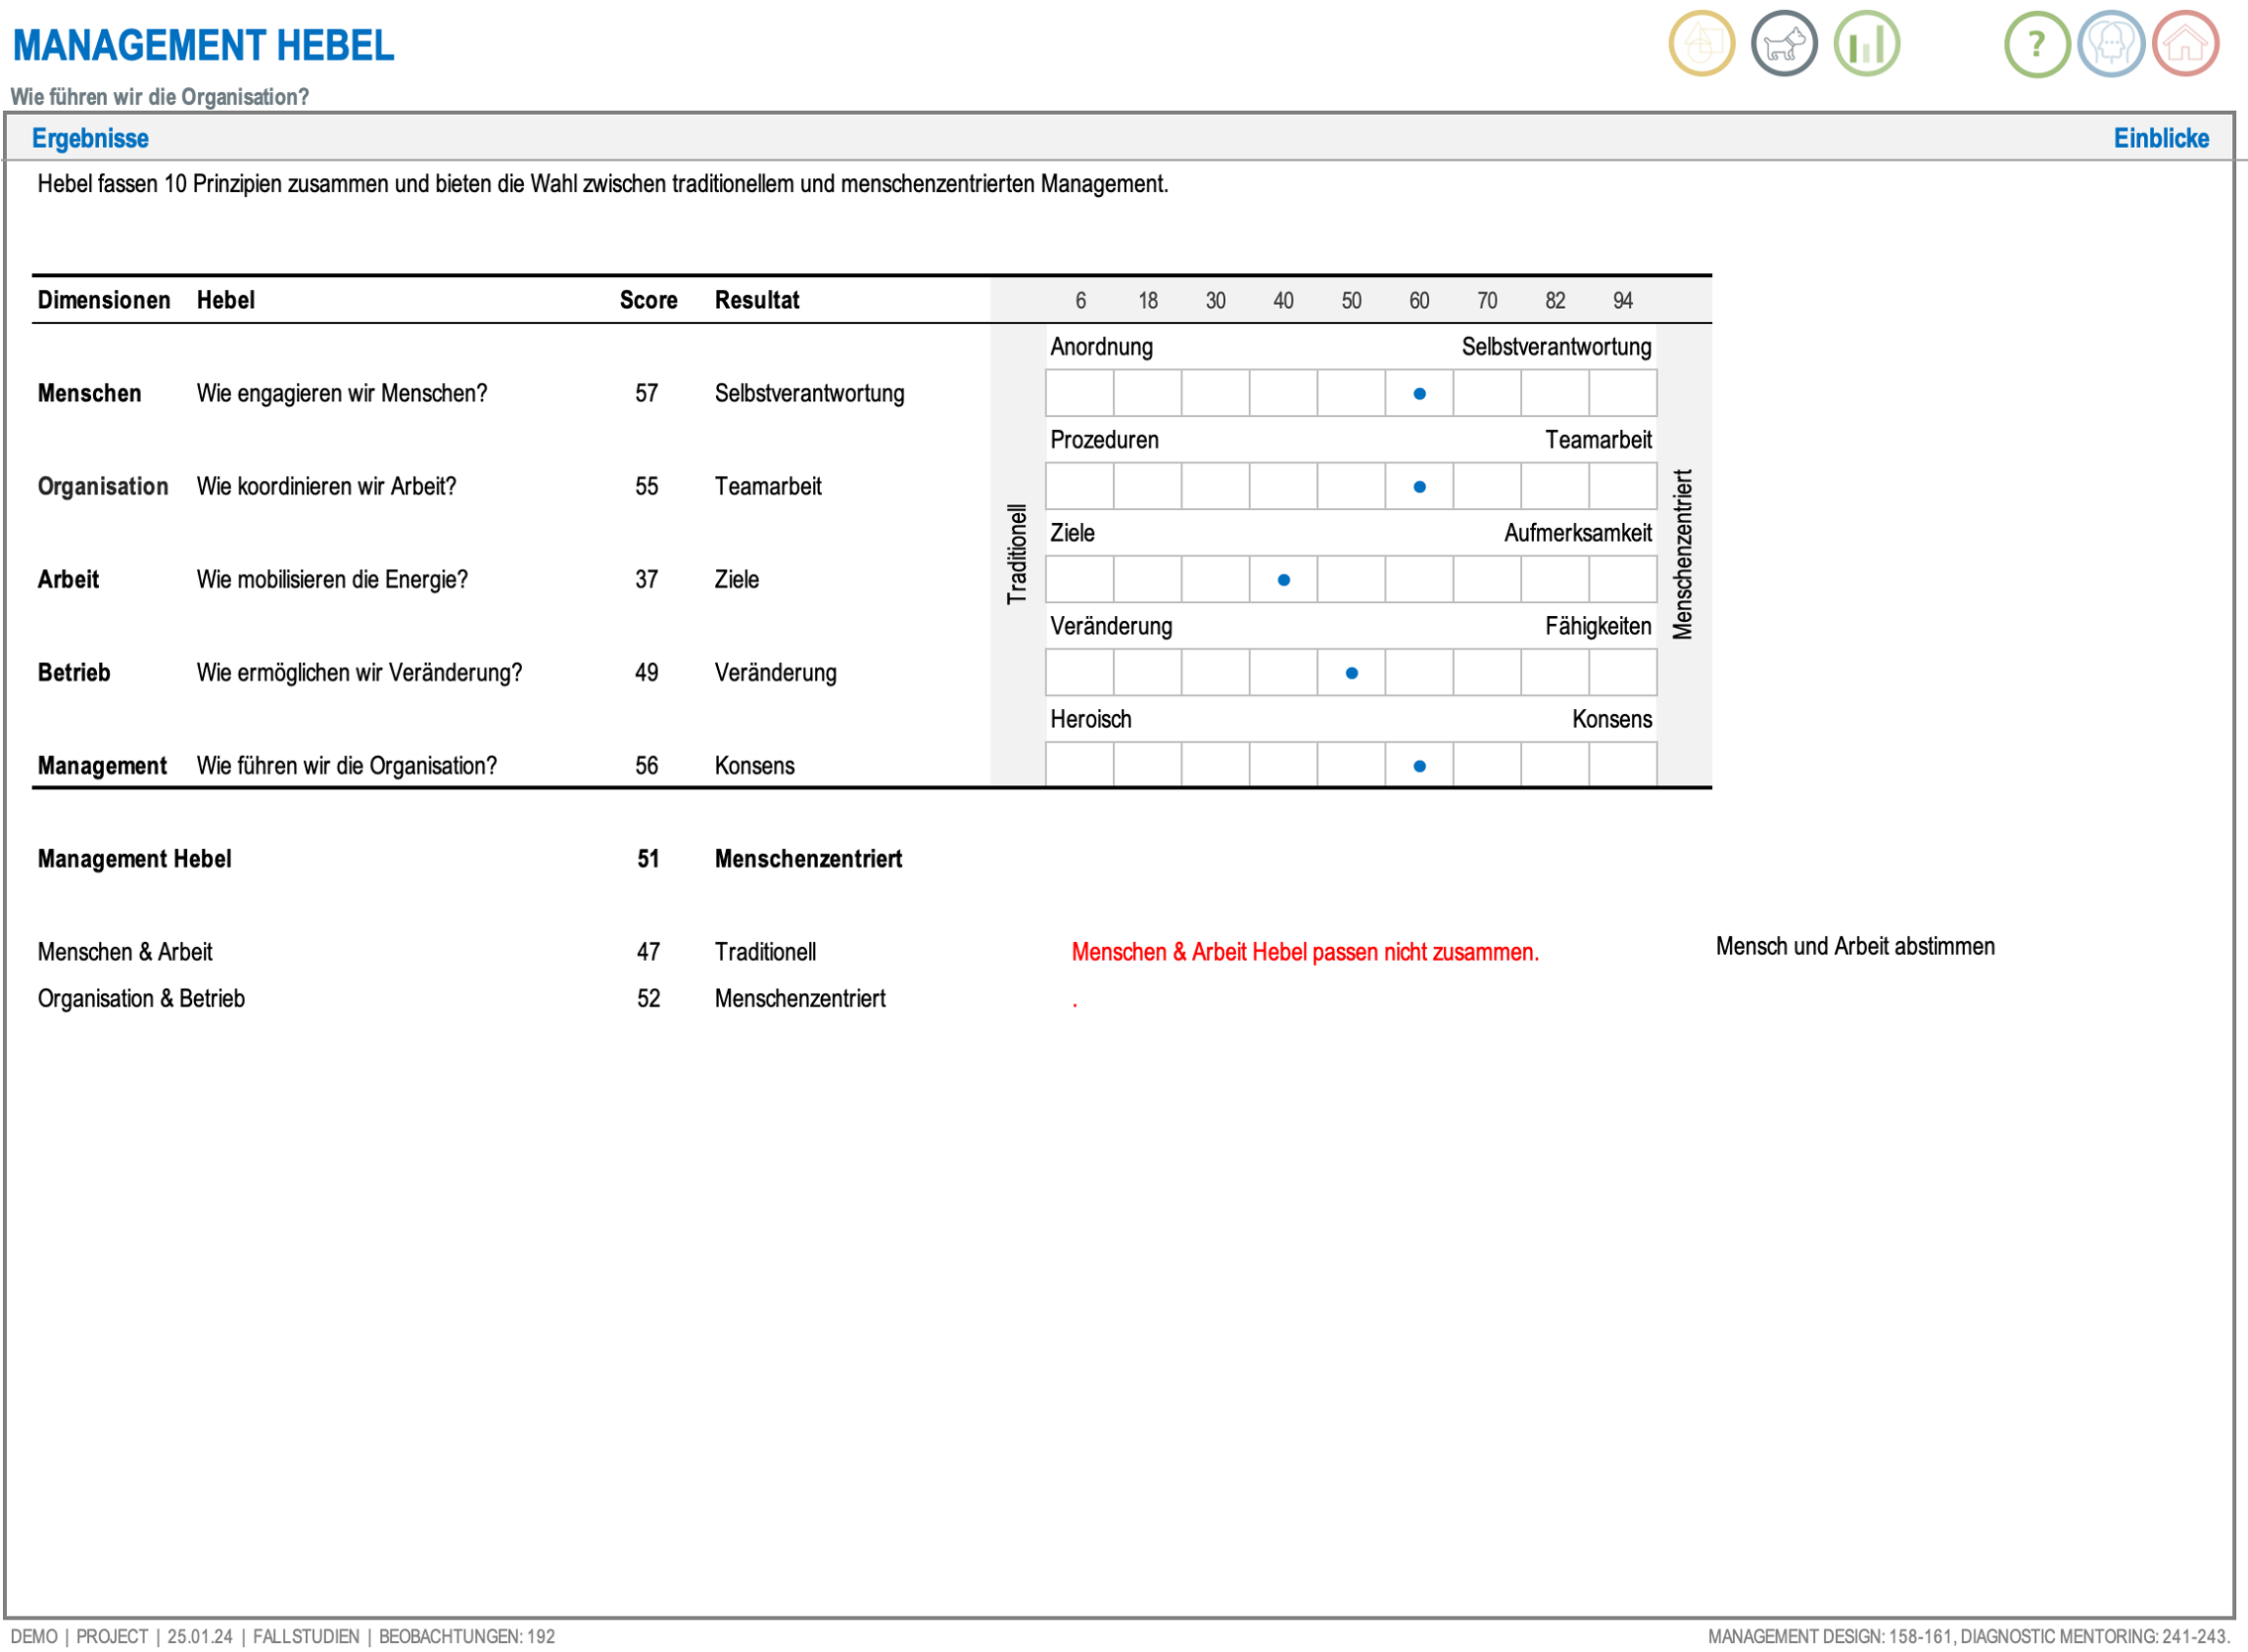2248x1652 pixels.
Task: Click 'Wie ermöglichen wir Veränderung?' row text
Action: coord(359,673)
